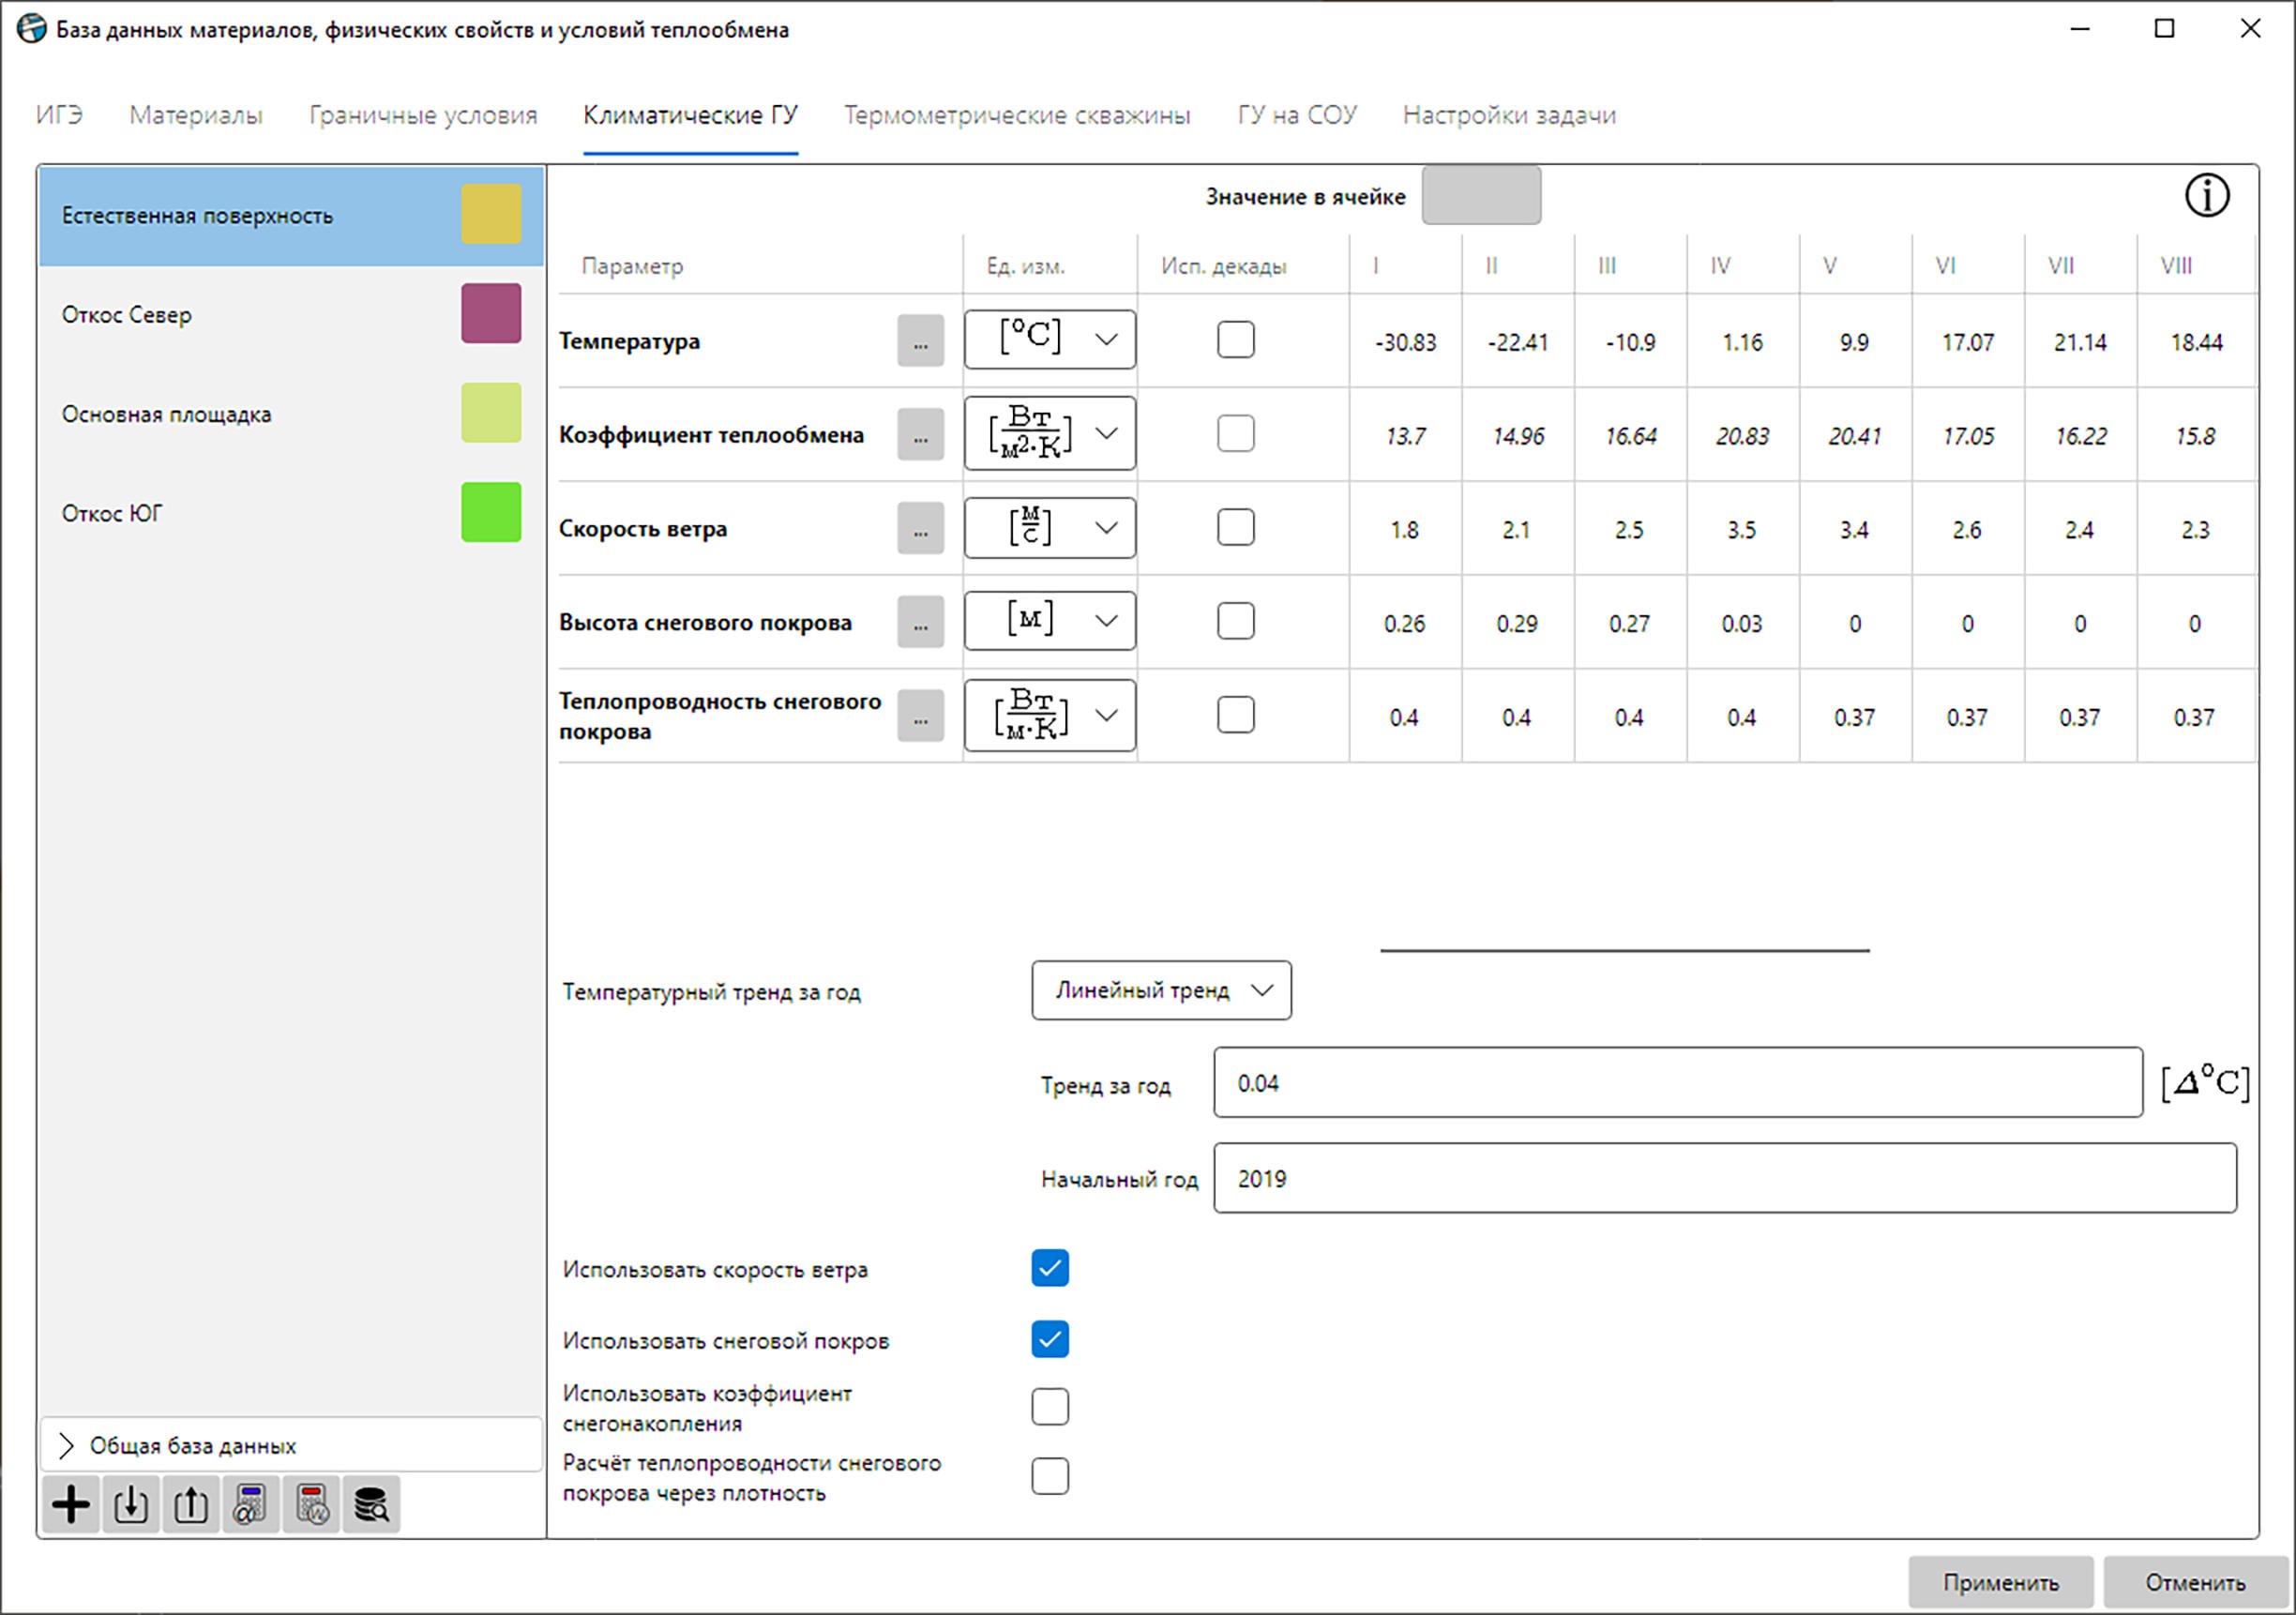2296x1615 pixels.
Task: Click the ellipsis button beside Температура
Action: (920, 341)
